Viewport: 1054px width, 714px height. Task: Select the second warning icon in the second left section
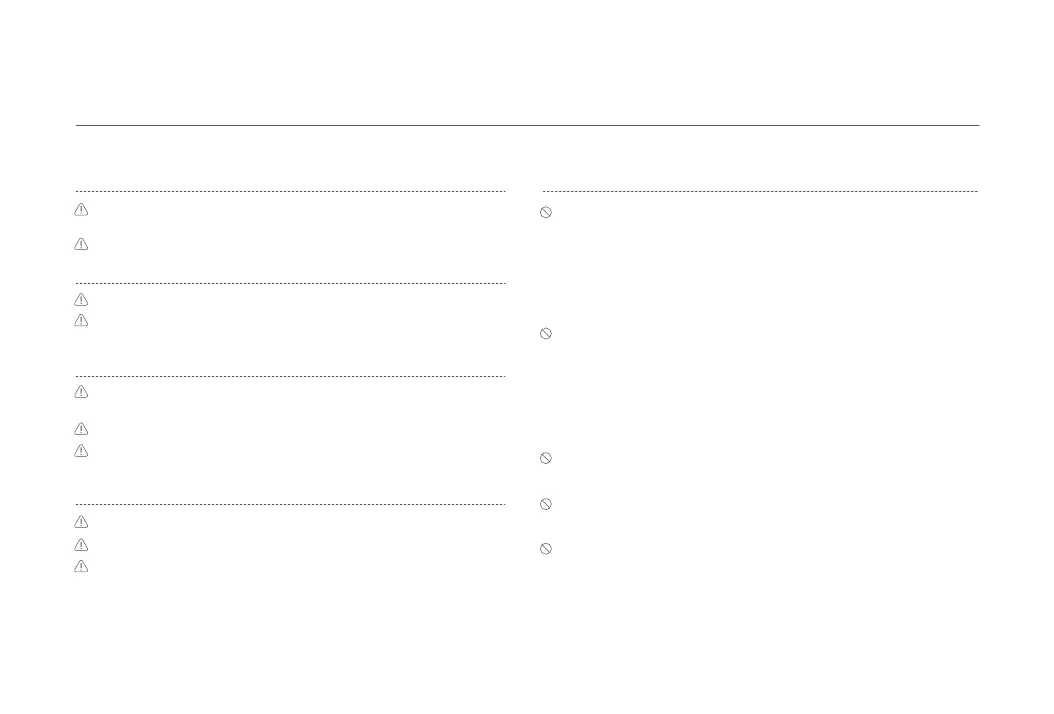click(82, 321)
